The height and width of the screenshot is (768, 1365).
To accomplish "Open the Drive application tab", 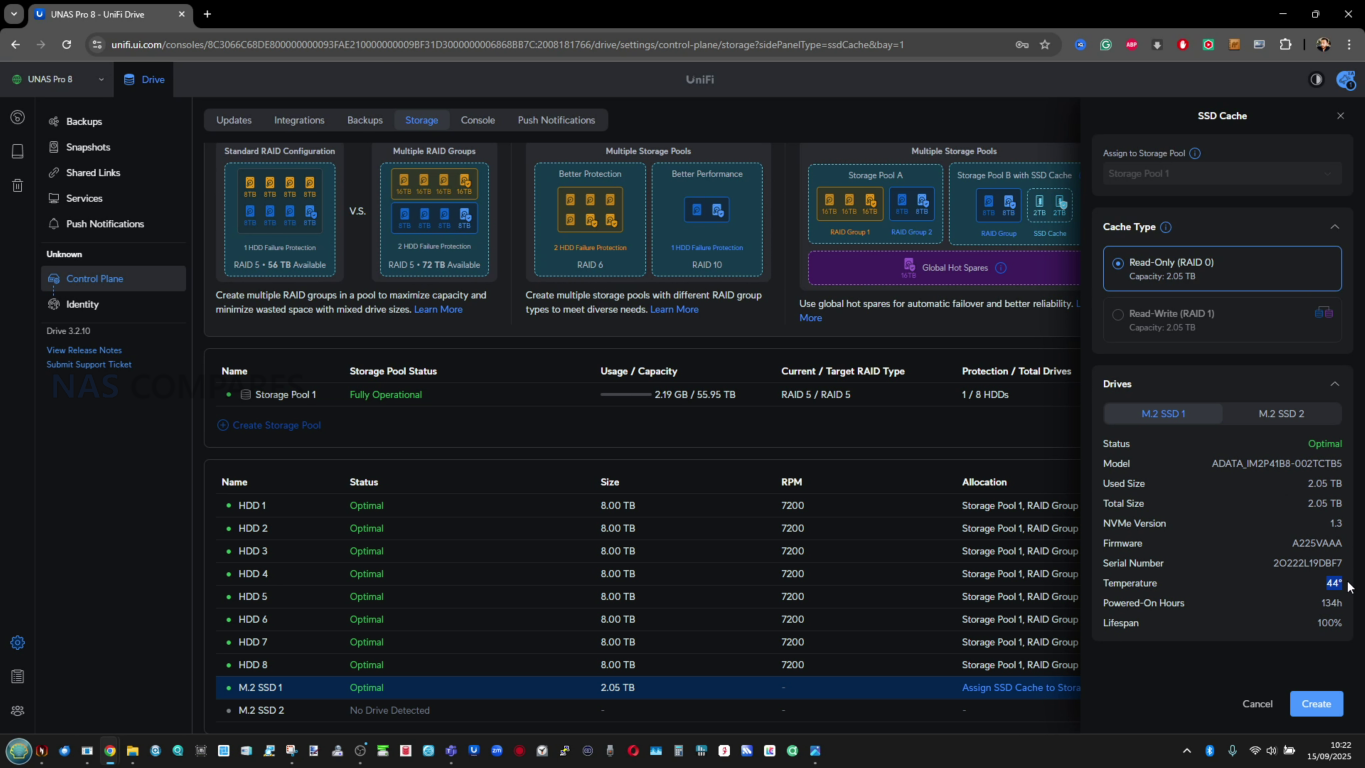I will click(143, 79).
